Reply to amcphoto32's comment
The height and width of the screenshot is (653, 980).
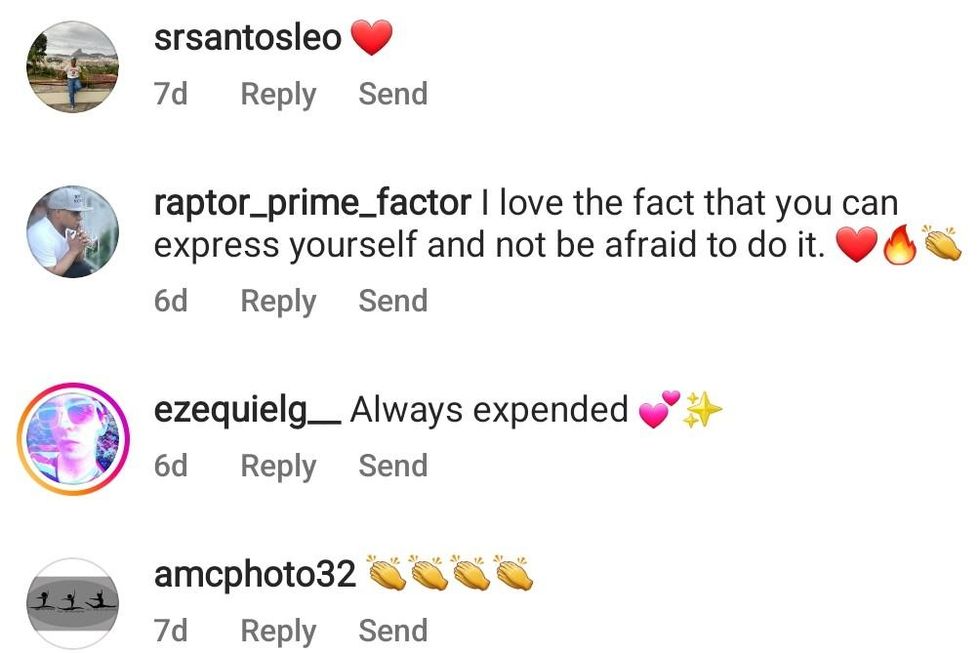(x=278, y=631)
